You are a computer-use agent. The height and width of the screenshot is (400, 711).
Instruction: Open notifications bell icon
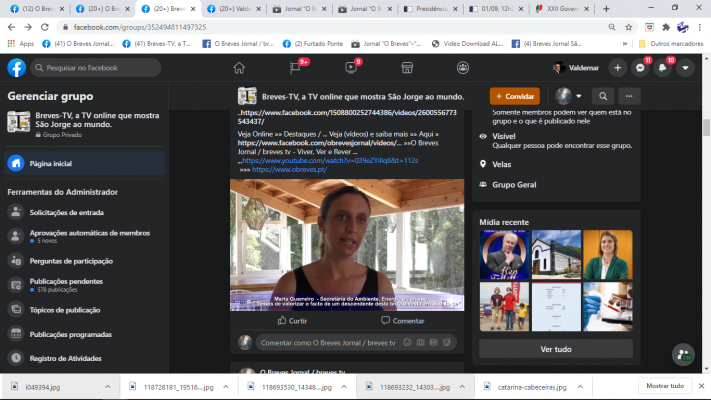coord(663,68)
